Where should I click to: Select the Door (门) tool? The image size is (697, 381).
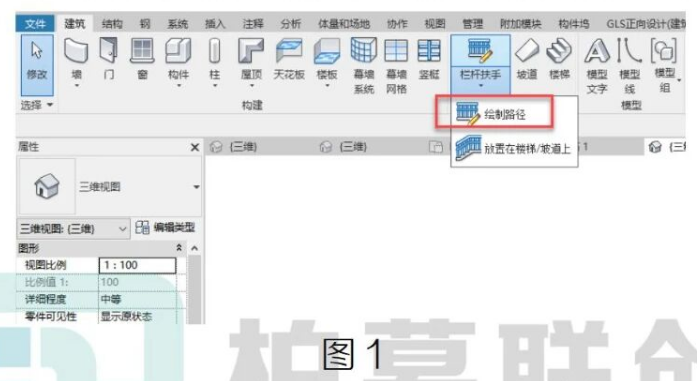108,58
